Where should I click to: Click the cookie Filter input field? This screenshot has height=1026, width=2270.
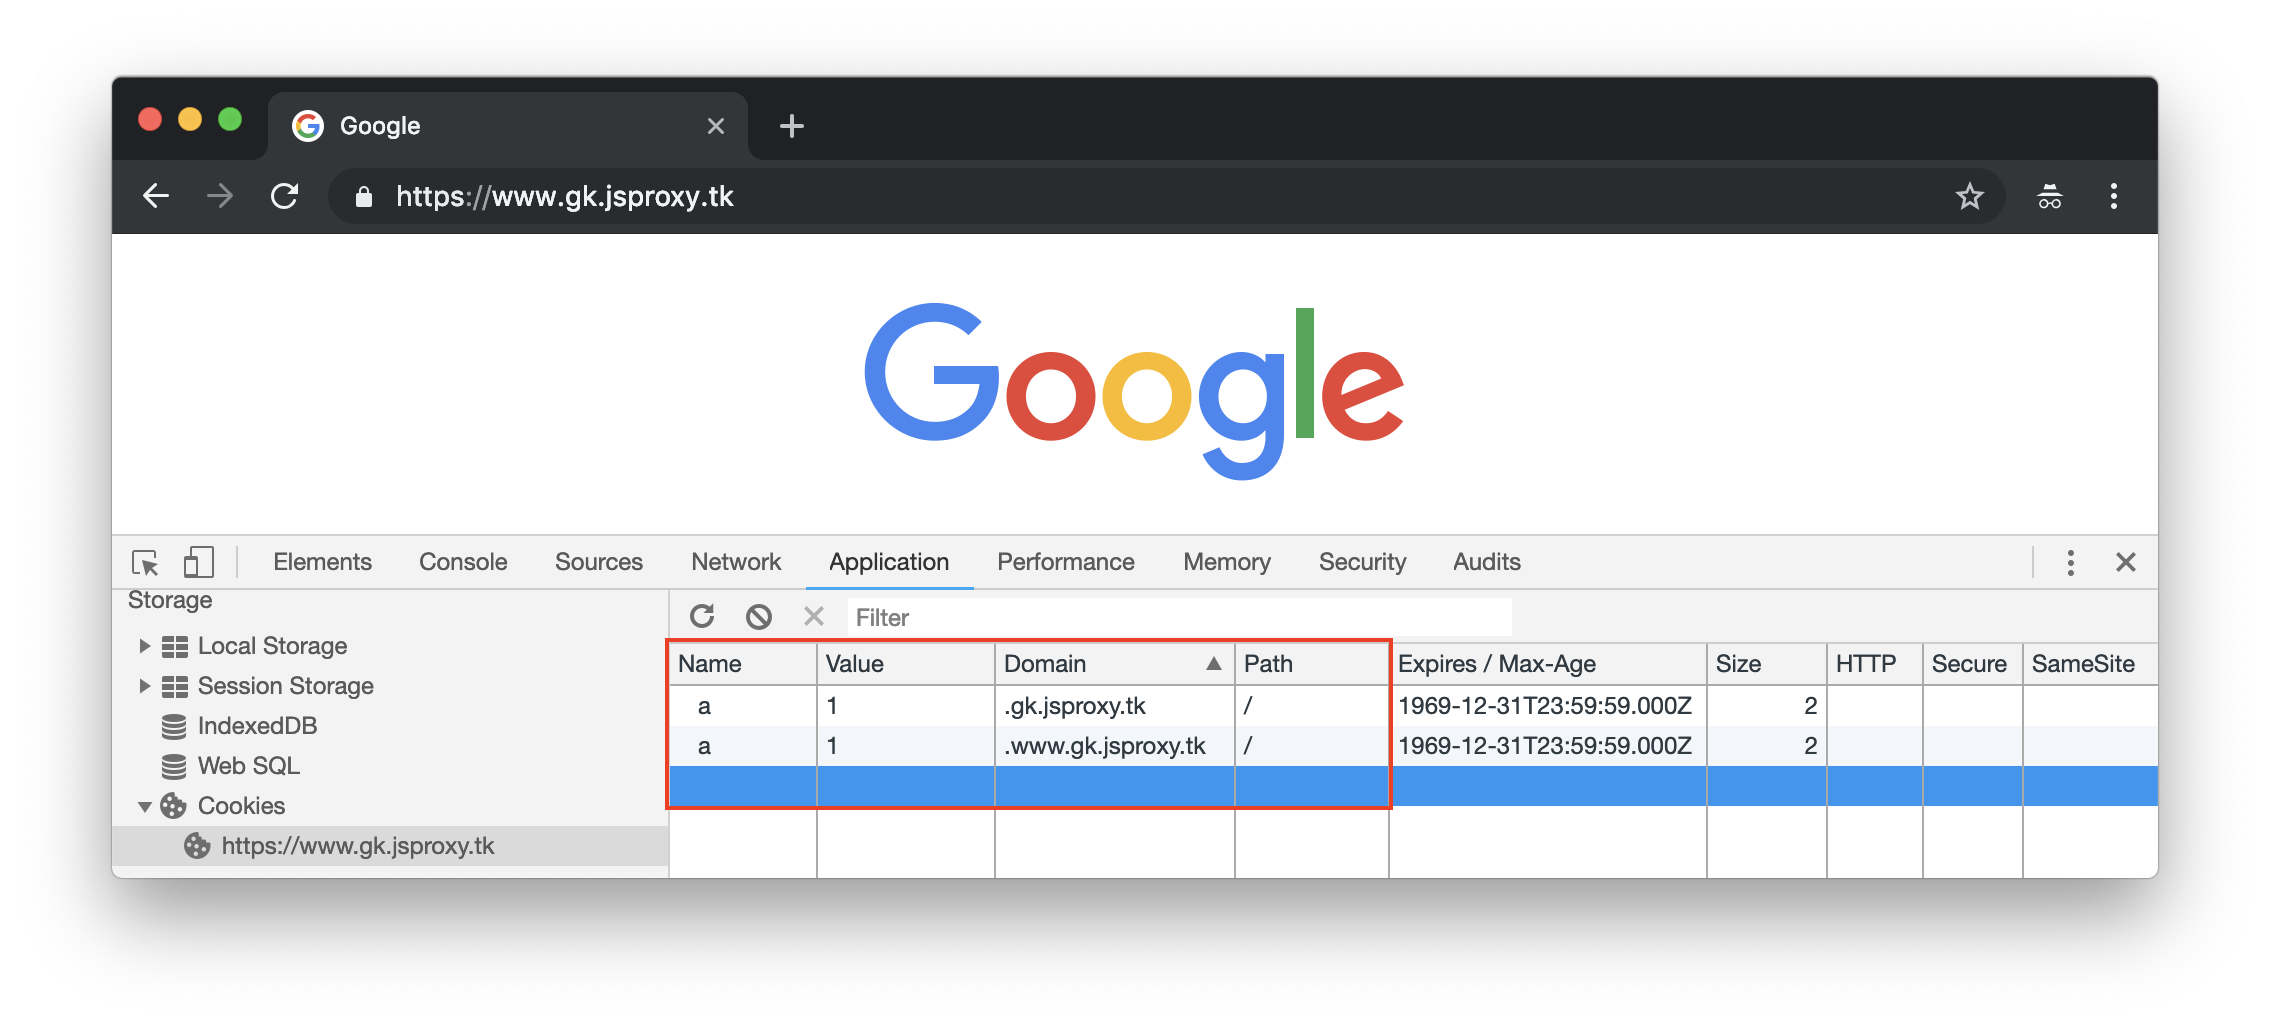[x=1178, y=617]
